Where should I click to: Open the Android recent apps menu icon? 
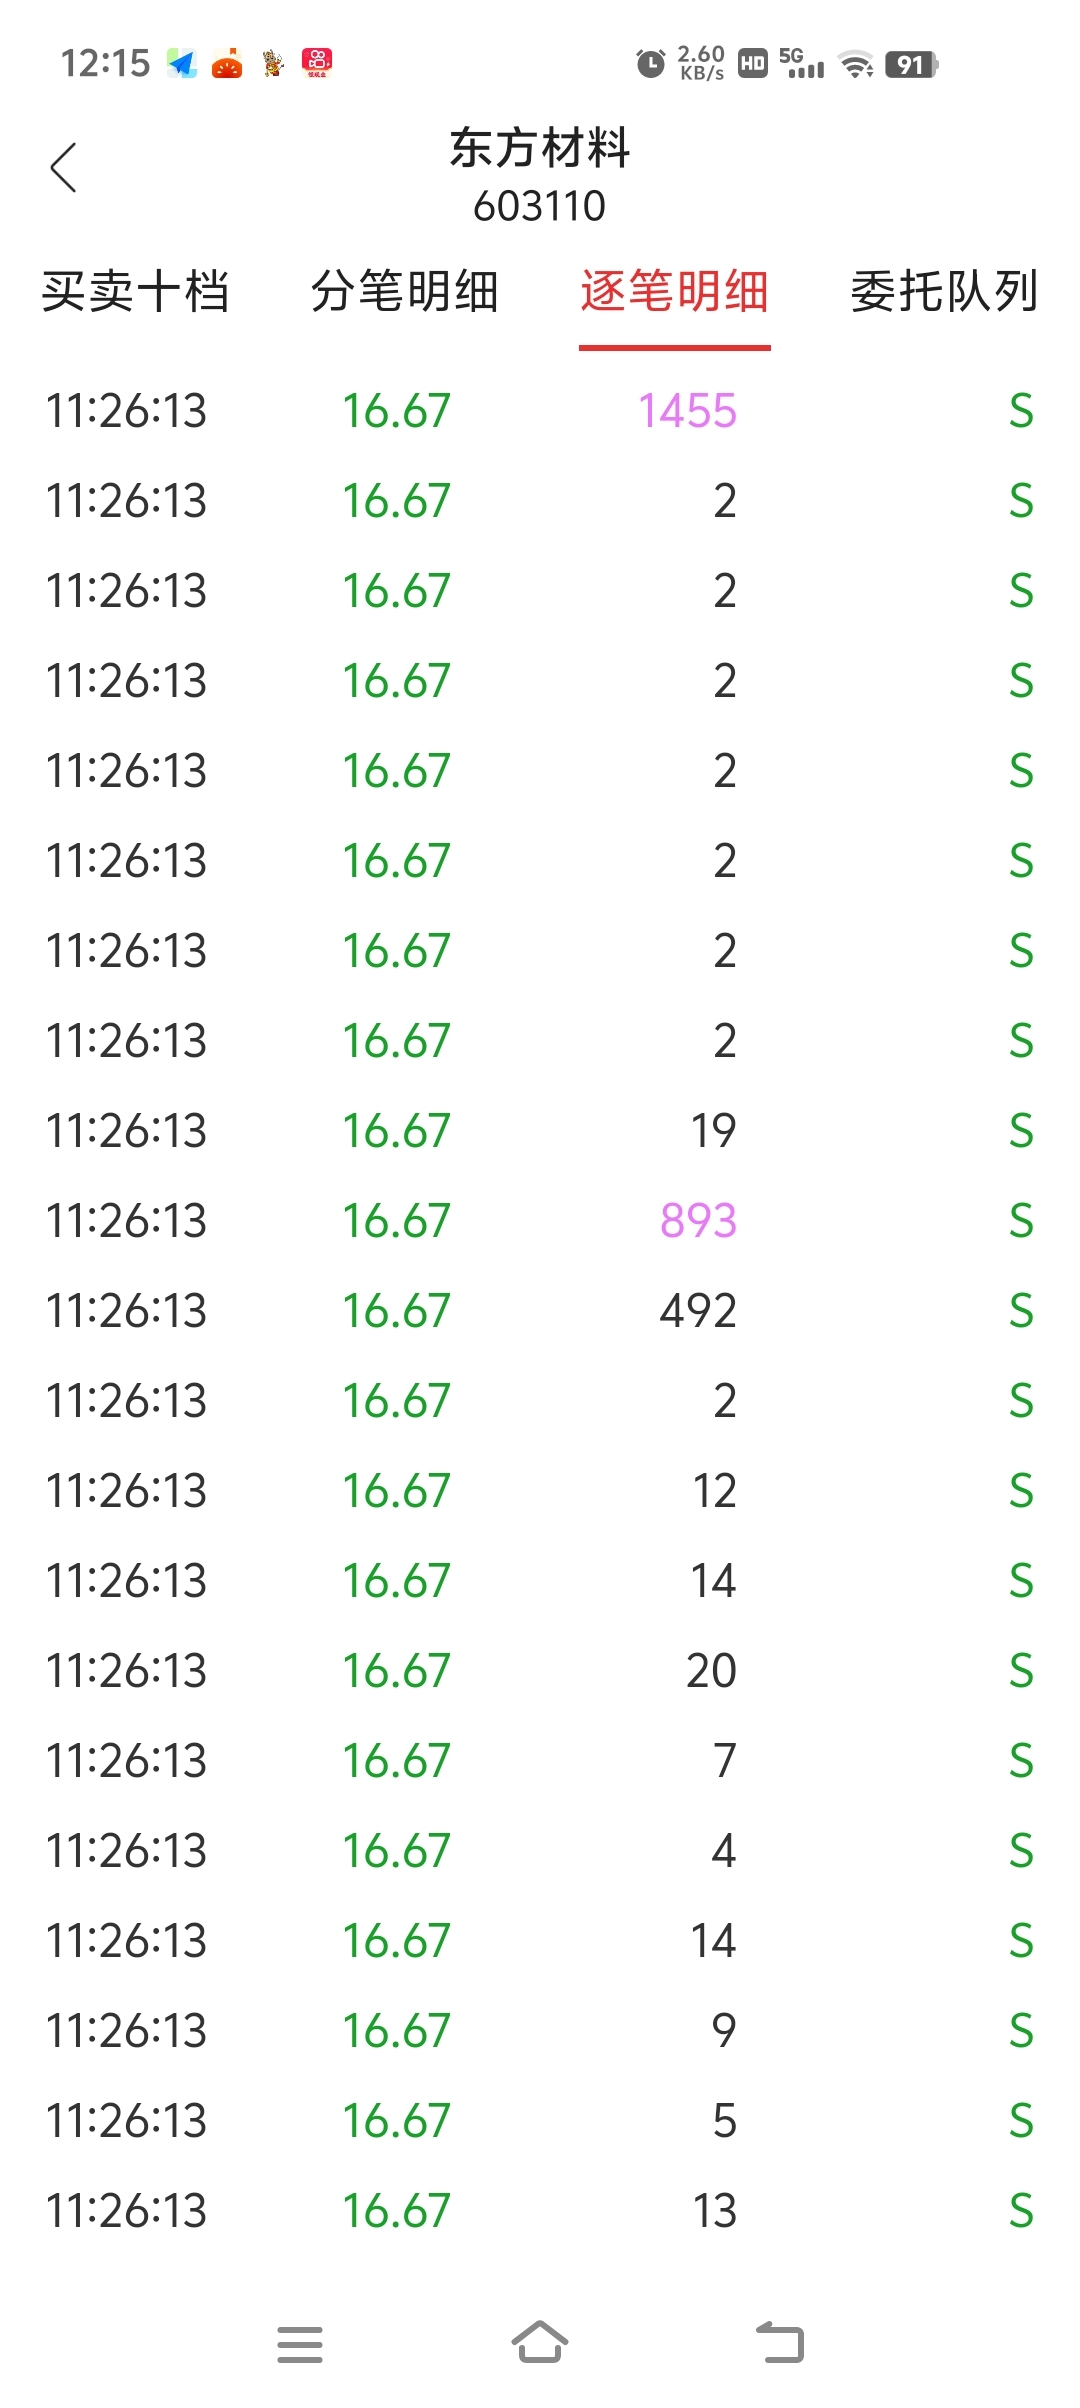pos(300,2344)
